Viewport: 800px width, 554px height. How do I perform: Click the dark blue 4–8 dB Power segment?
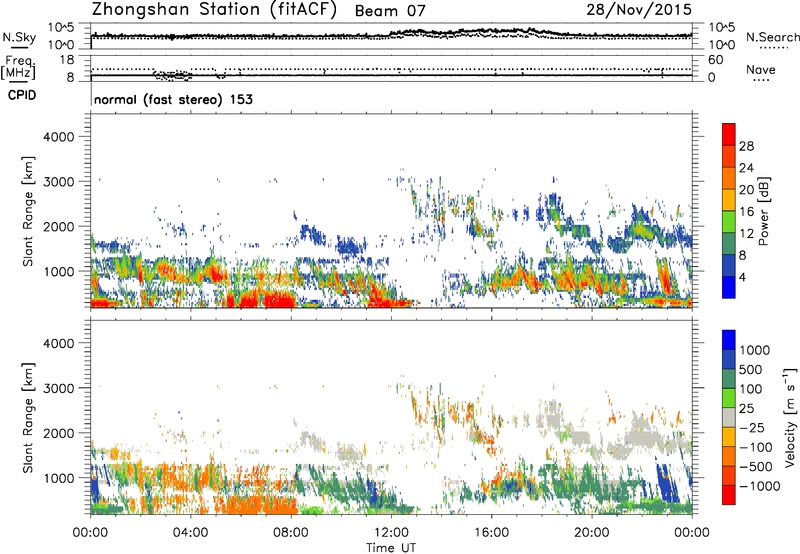tap(729, 266)
